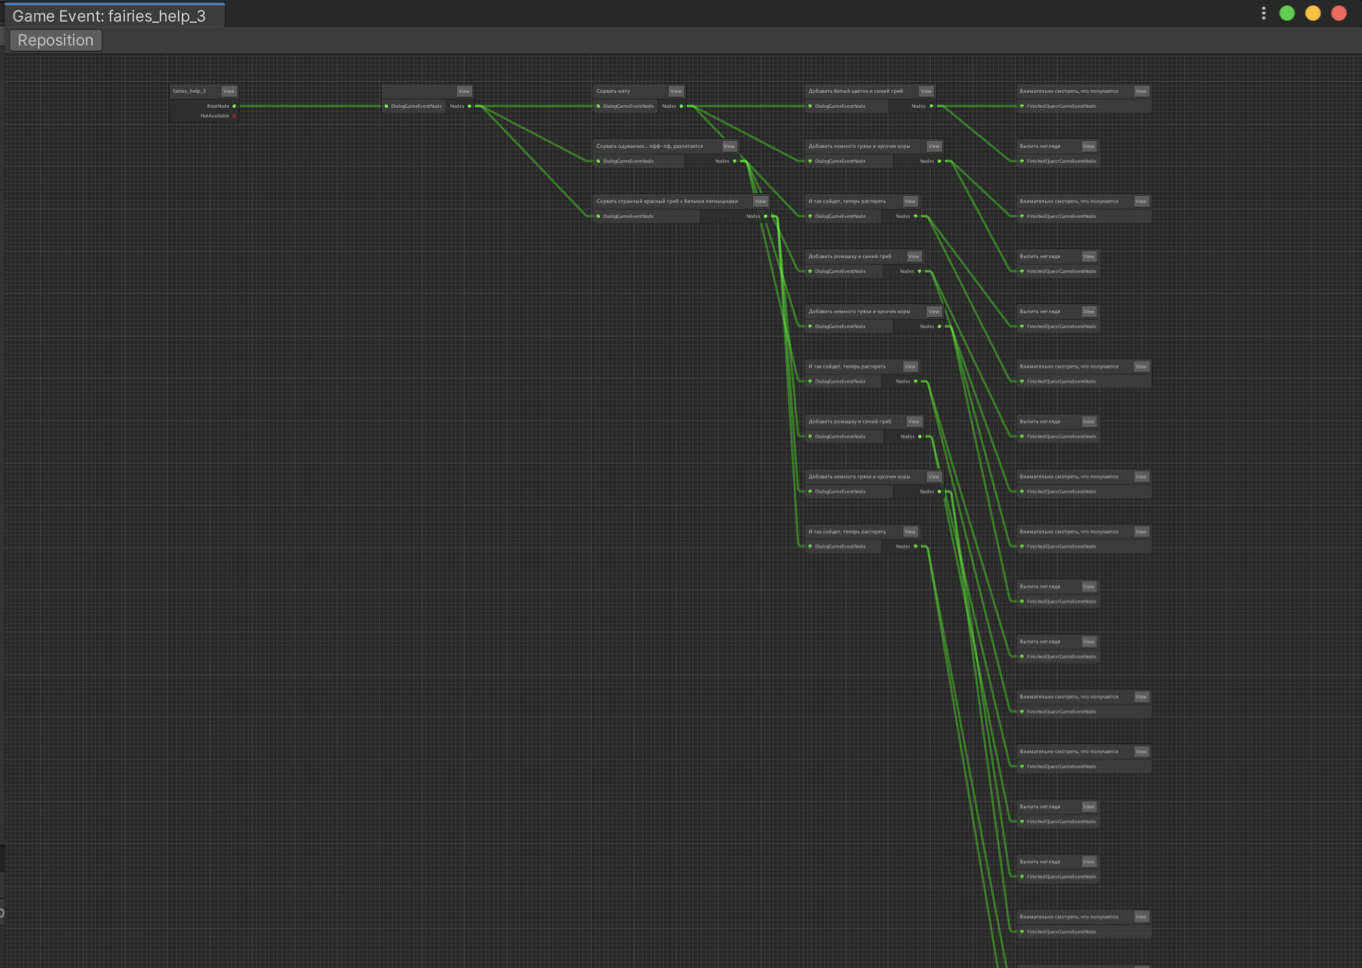Click Сорвать одуванчик node's input port
Viewport: 1362px width, 968px height.
tap(598, 161)
